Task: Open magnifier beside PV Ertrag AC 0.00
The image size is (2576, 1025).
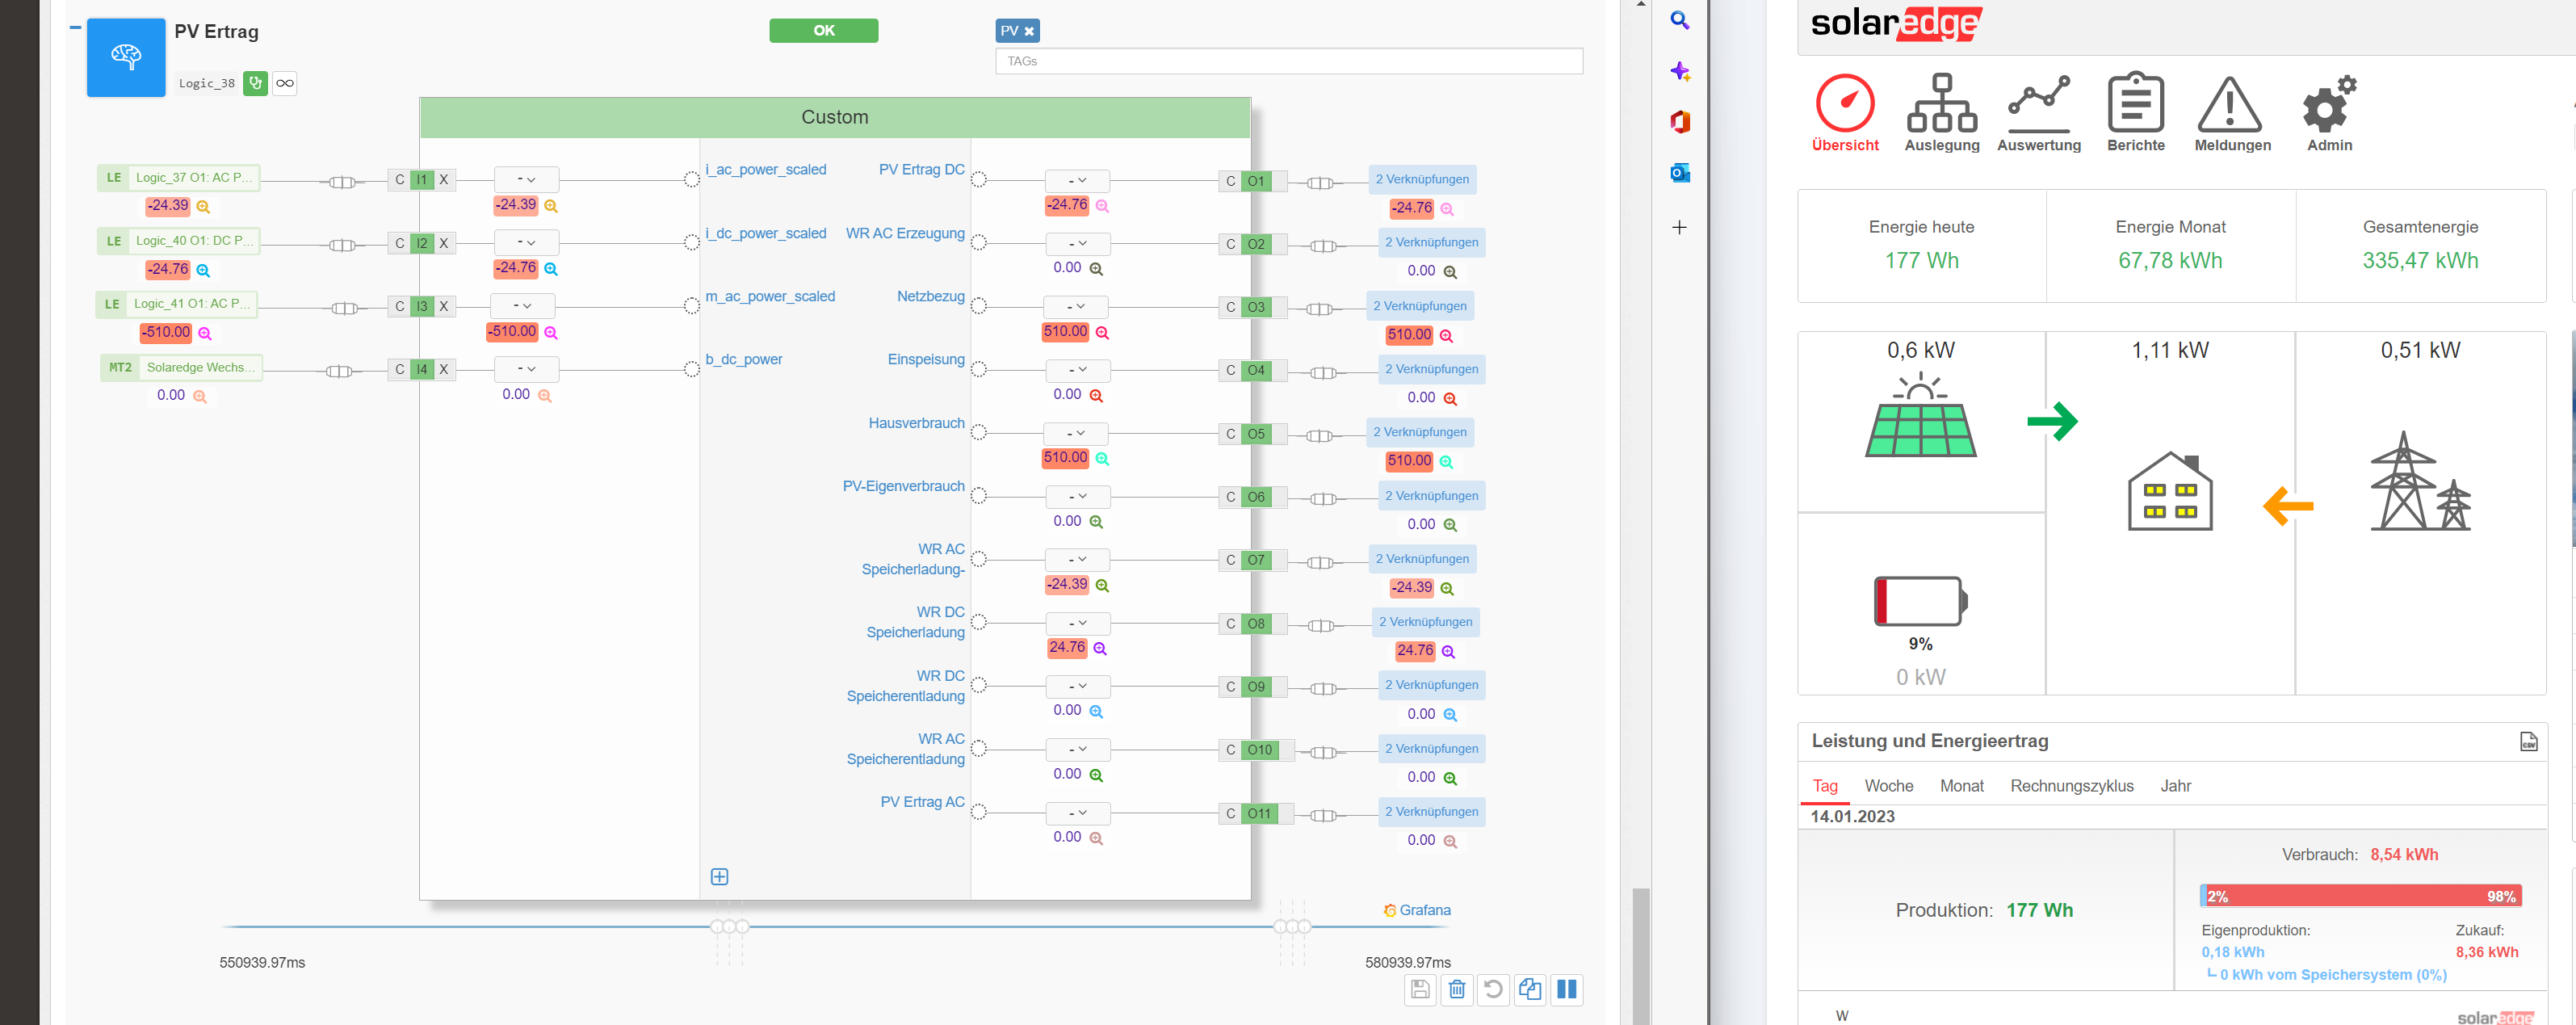Action: coord(1096,838)
